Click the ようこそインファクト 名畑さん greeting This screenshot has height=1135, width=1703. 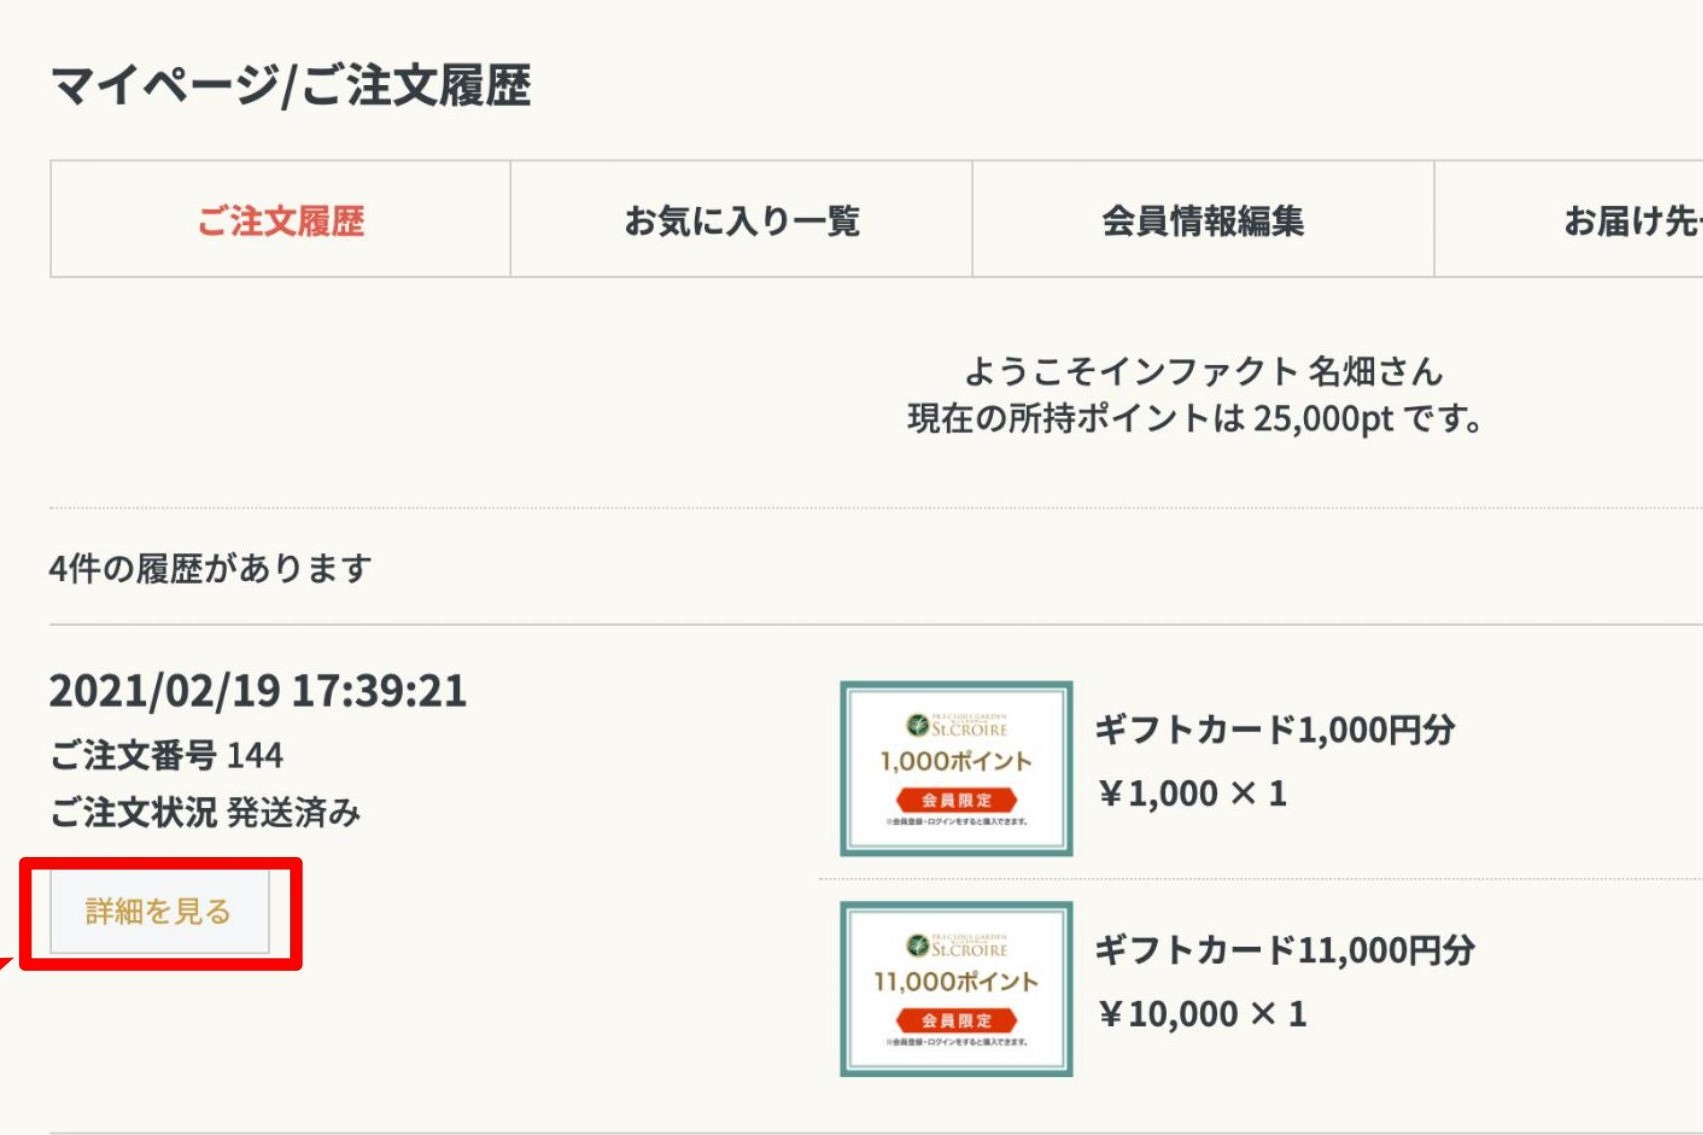coord(1203,372)
